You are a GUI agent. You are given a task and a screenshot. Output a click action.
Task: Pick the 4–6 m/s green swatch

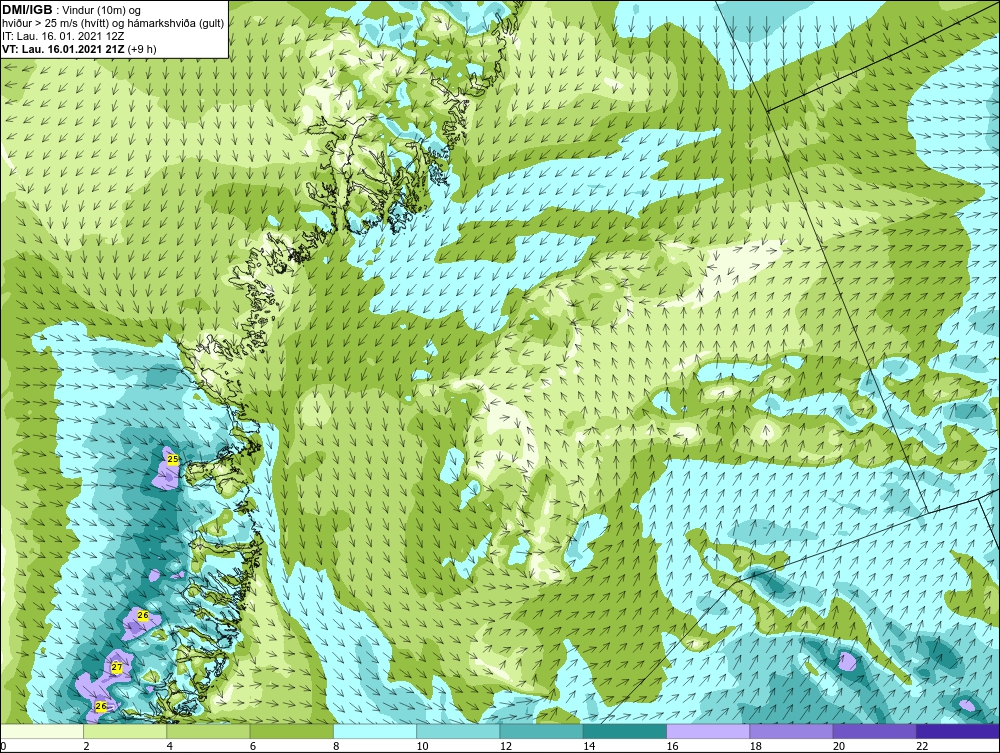(x=209, y=731)
